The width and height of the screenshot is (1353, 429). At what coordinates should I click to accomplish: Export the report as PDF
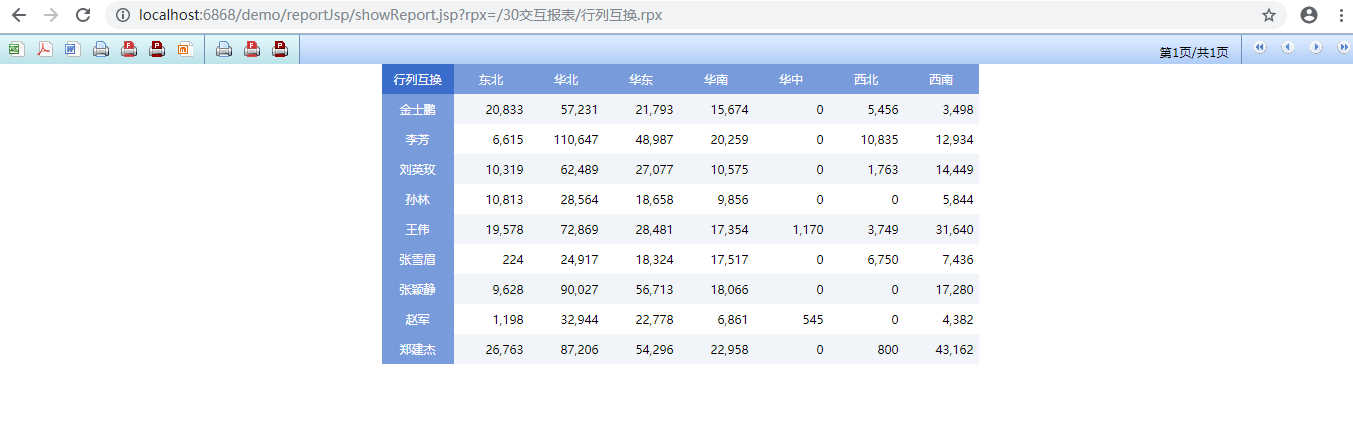(x=44, y=49)
